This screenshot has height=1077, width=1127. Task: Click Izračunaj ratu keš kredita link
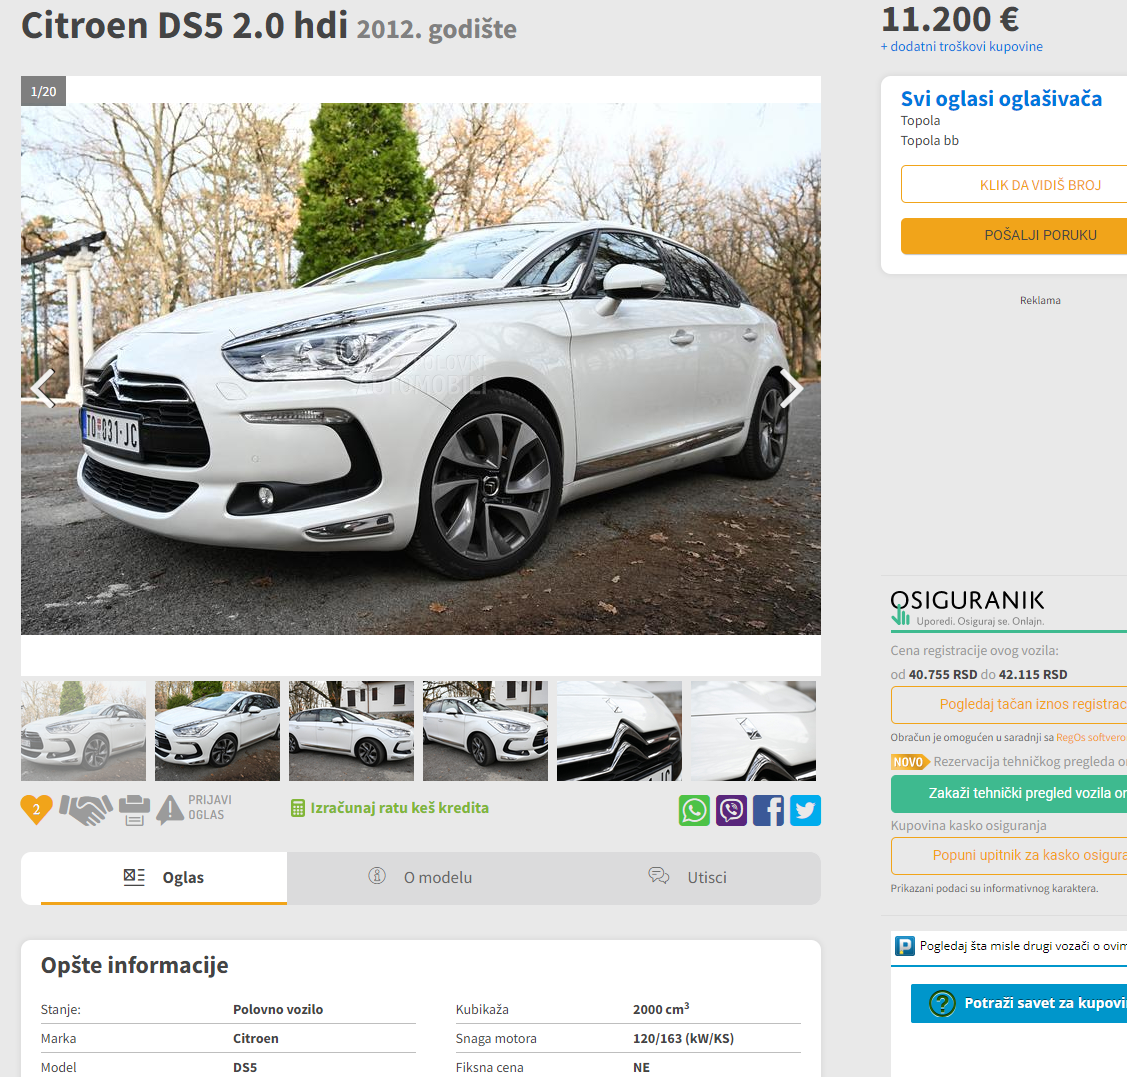pos(399,808)
